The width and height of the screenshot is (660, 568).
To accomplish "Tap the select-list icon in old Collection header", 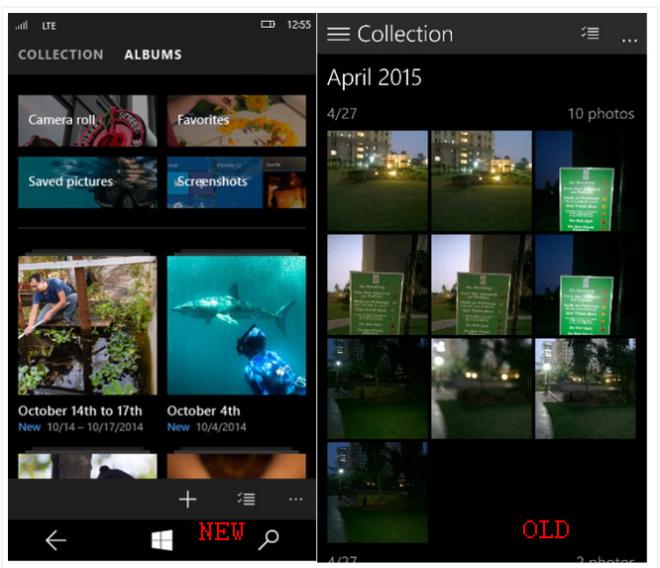I will coord(590,33).
